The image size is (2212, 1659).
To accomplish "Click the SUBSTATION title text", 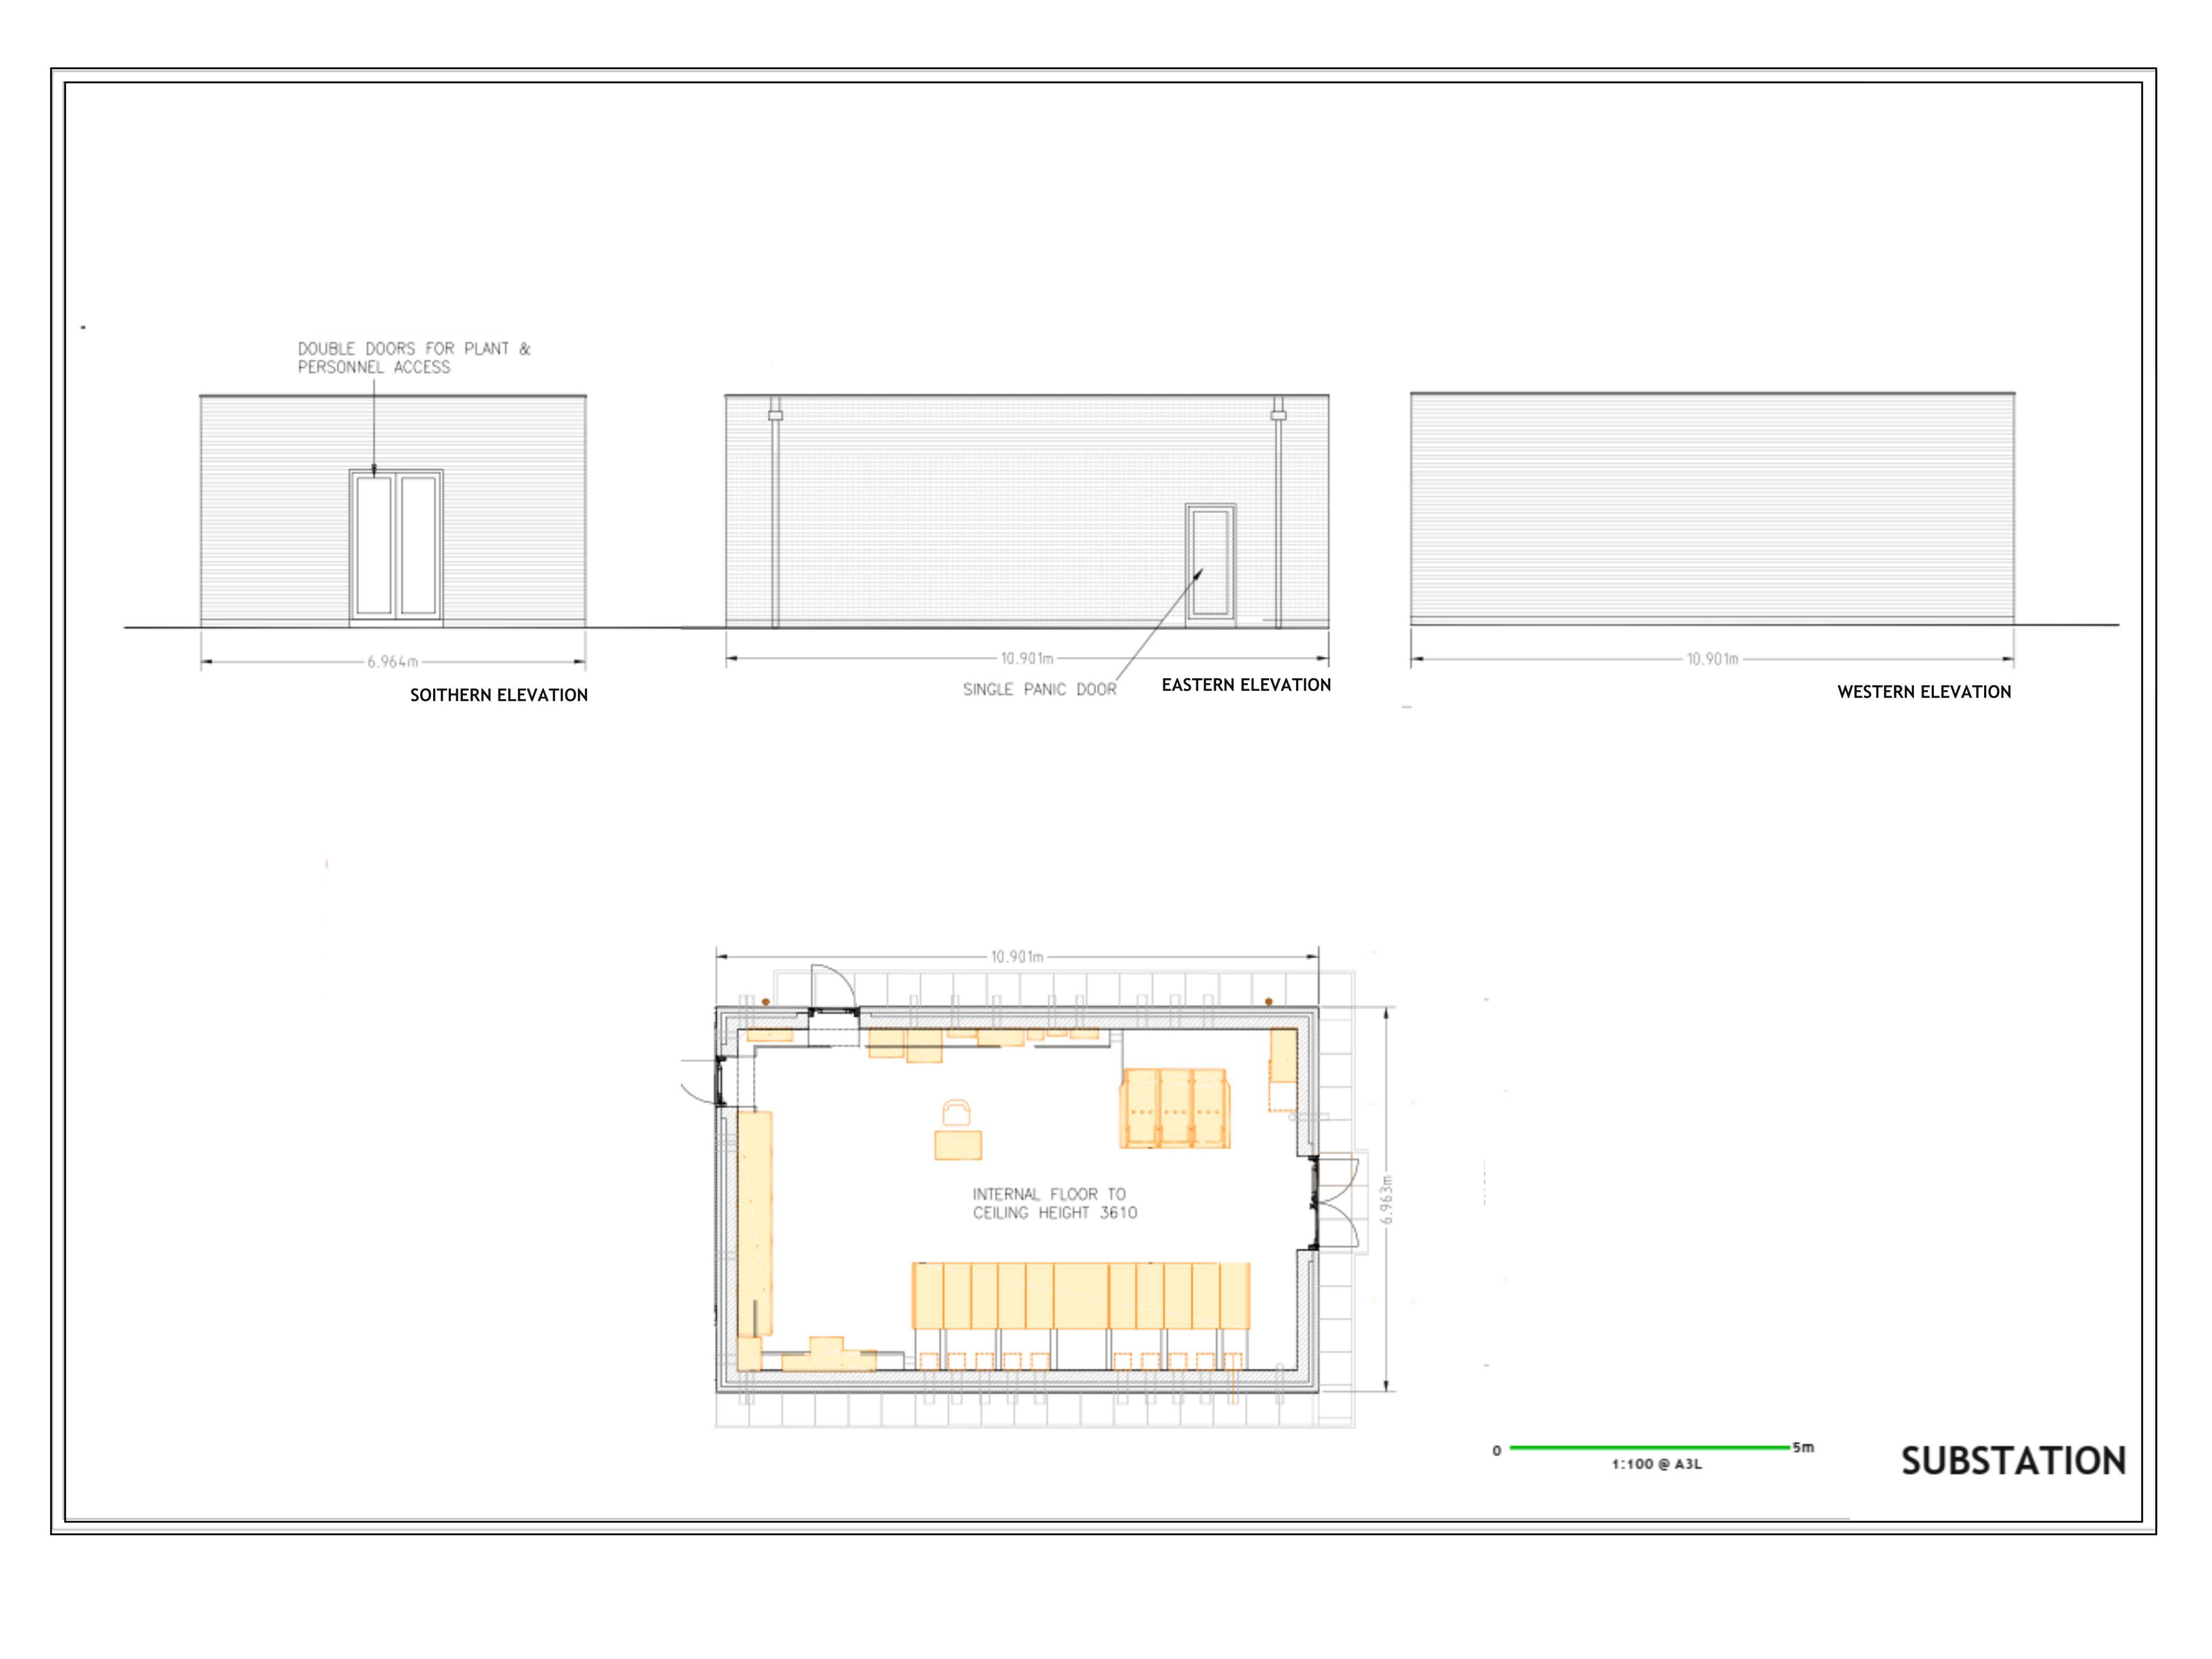I will pos(2013,1461).
